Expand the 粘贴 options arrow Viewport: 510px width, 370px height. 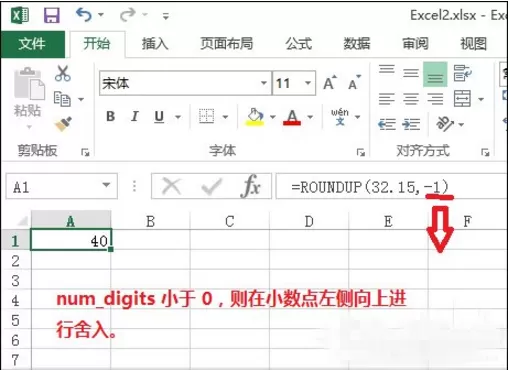pyautogui.click(x=29, y=127)
